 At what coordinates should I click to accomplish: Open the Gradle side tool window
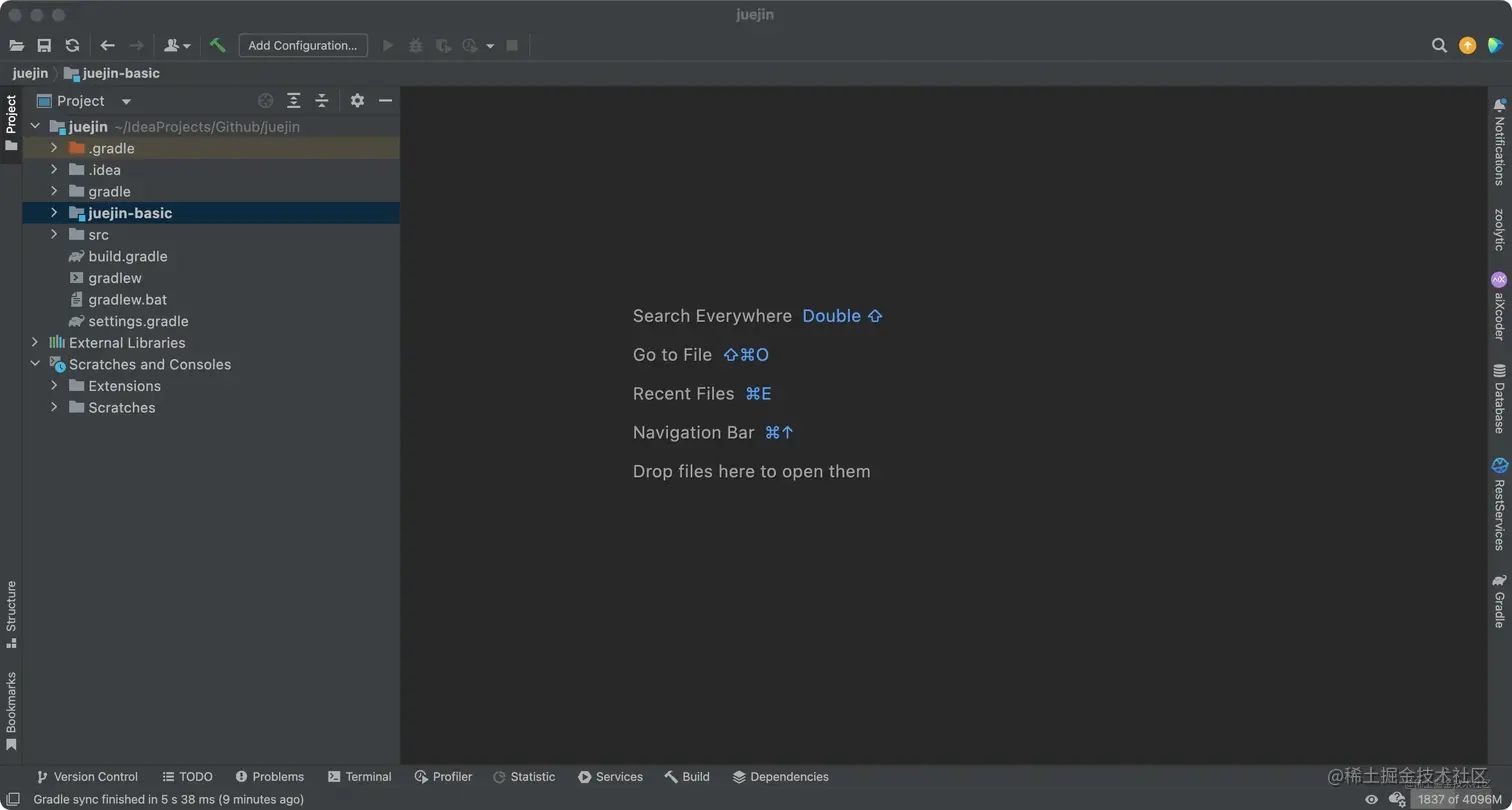click(1499, 601)
